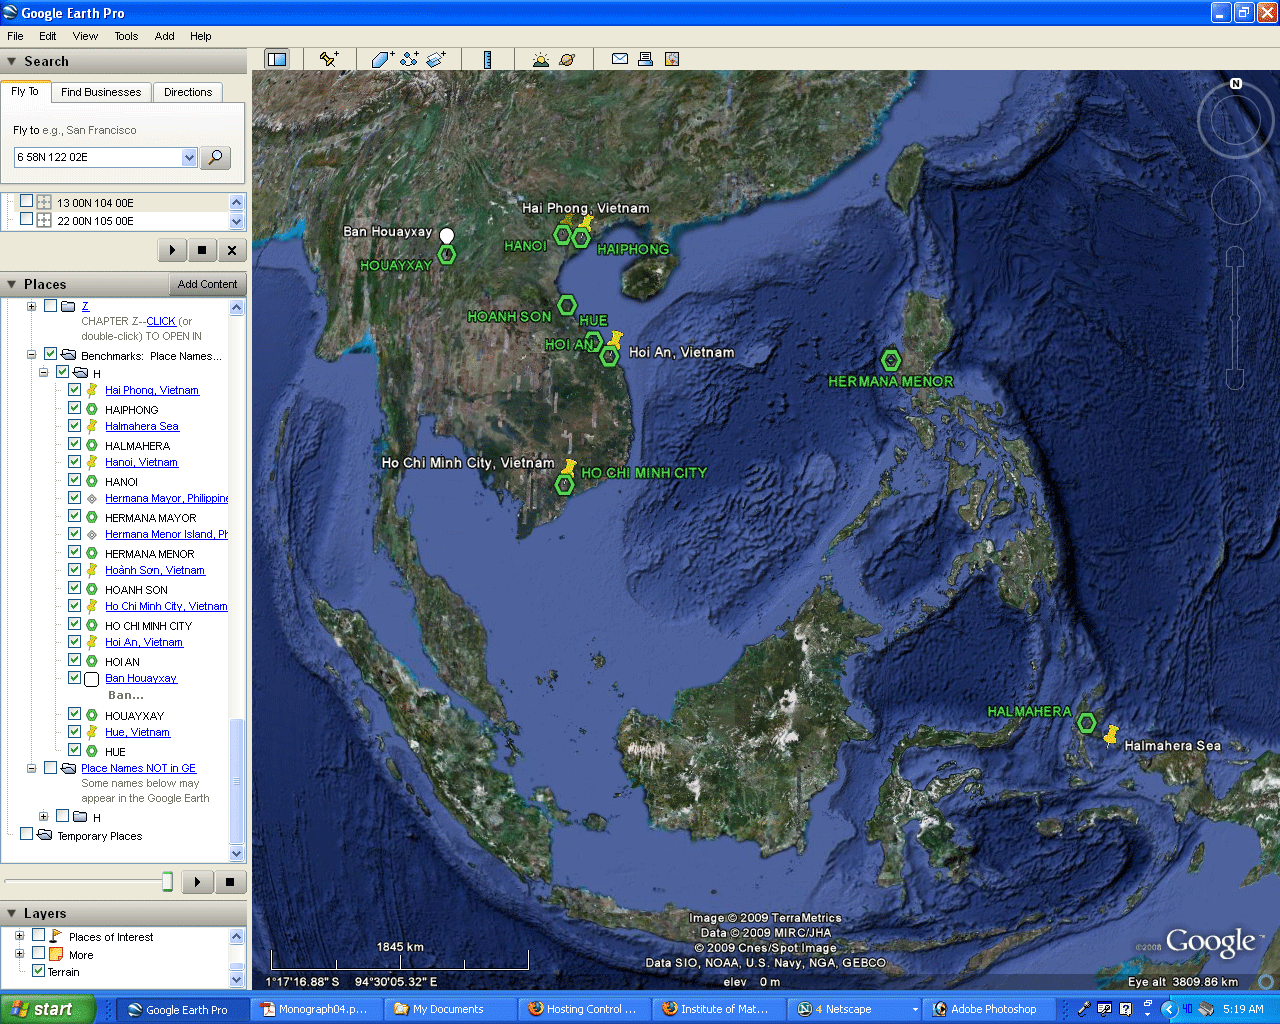
Task: Collapse the Place Names NOT in GE folder
Action: pos(32,768)
